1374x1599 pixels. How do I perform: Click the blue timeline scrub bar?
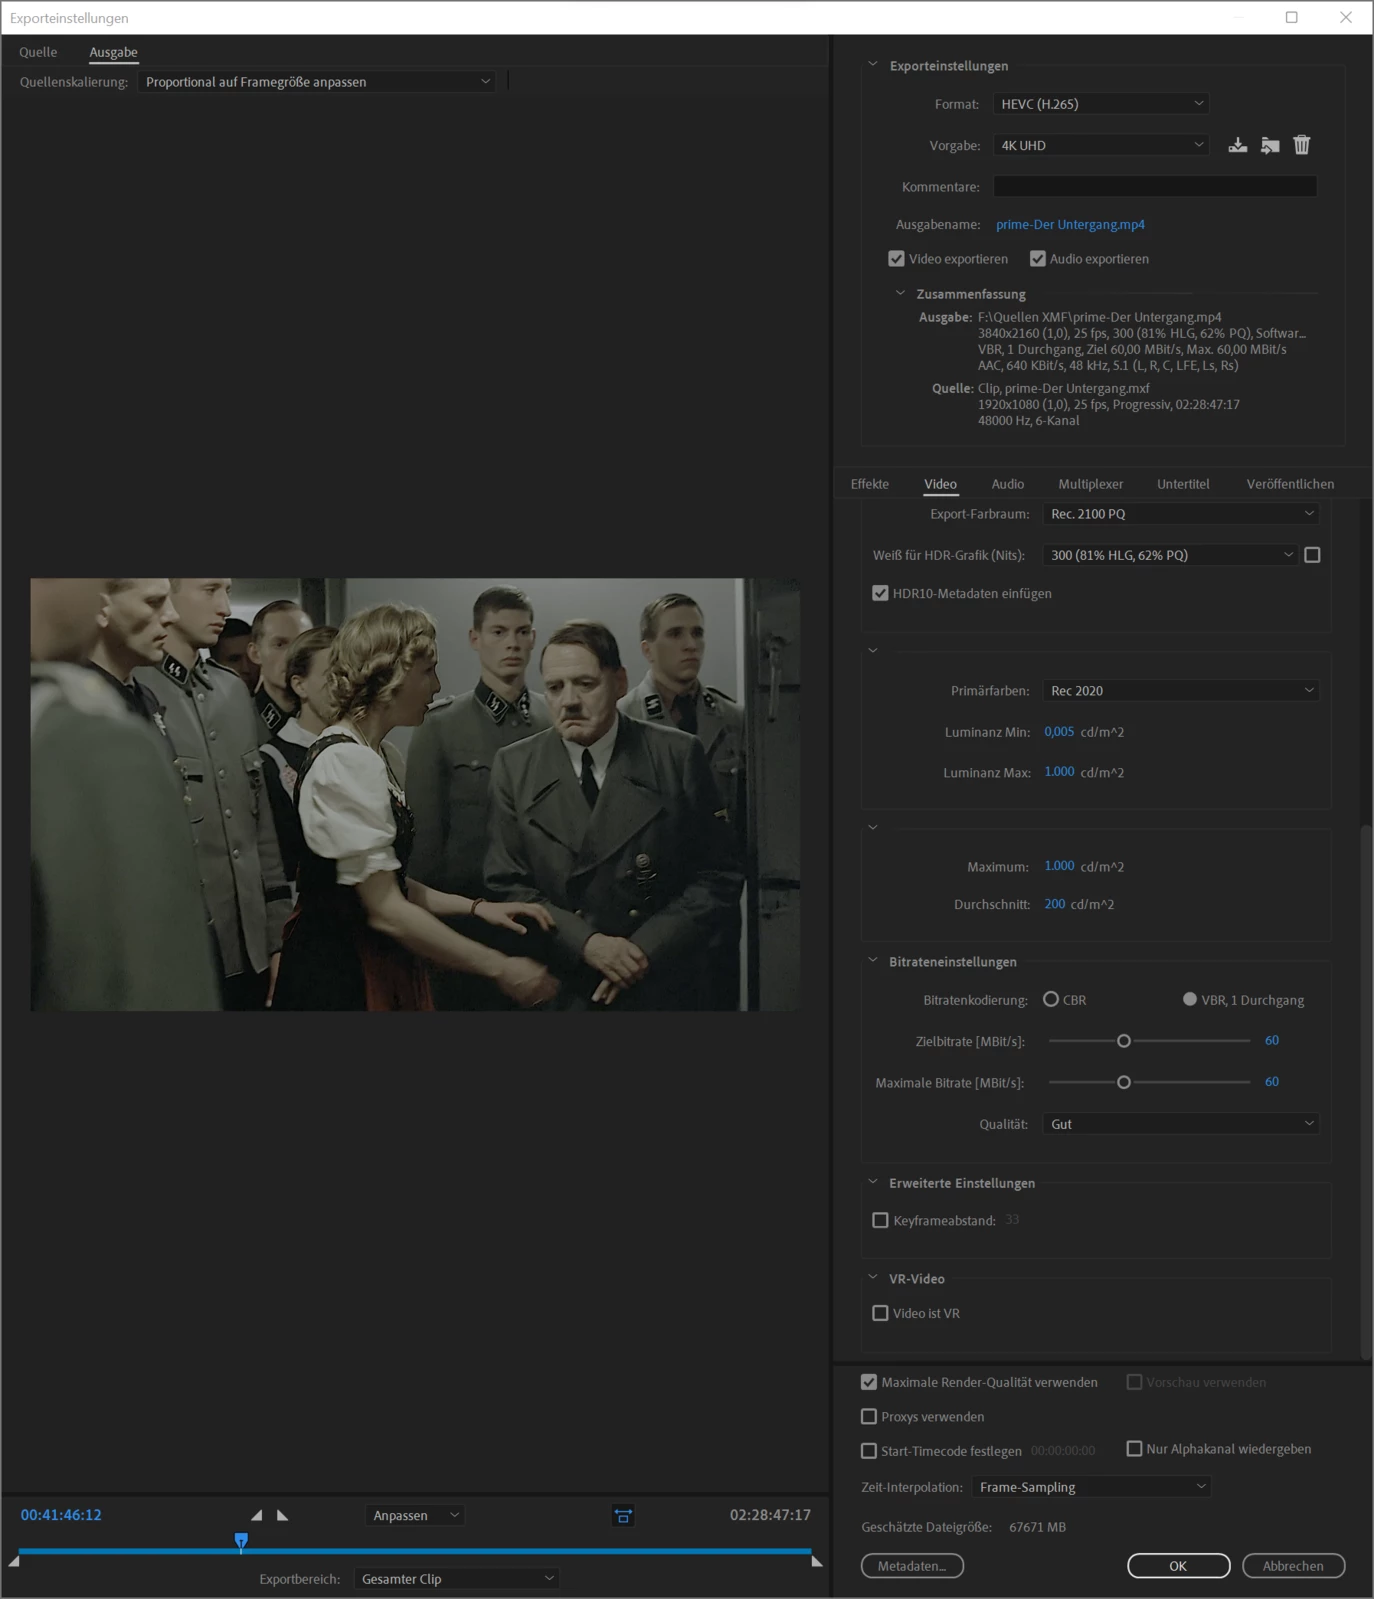pyautogui.click(x=415, y=1551)
